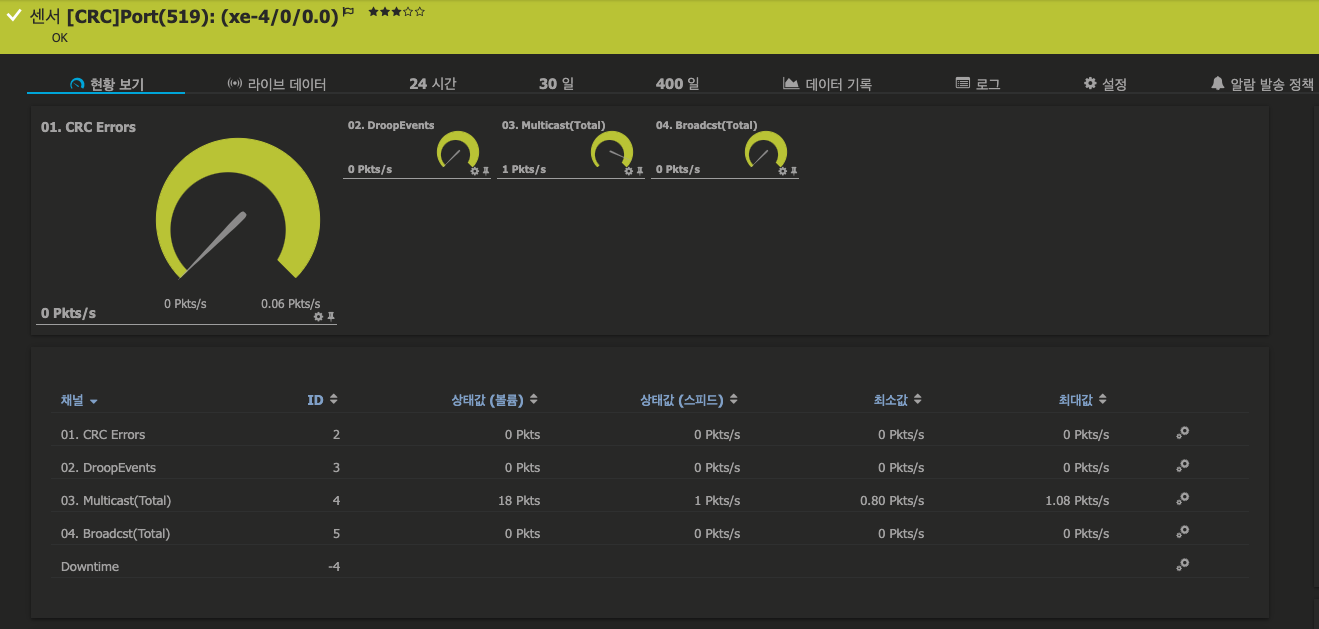Open the 데이터 기록 tab

[x=827, y=84]
